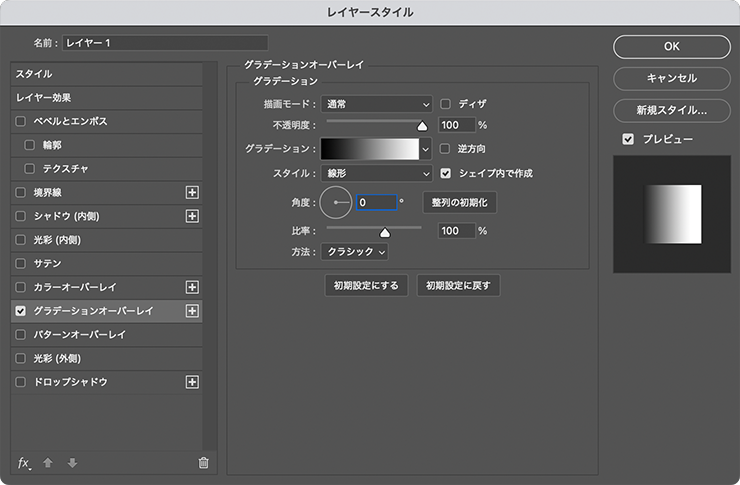Click the black-to-white gradient swatch
Screen dimensions: 740x485
tap(369, 149)
